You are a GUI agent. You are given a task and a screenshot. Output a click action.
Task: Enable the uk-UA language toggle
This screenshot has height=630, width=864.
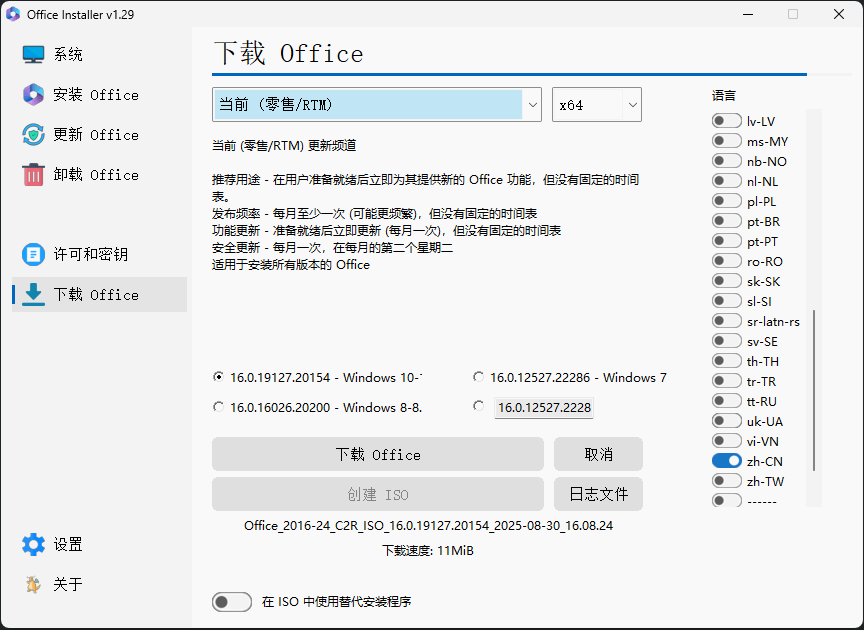726,420
